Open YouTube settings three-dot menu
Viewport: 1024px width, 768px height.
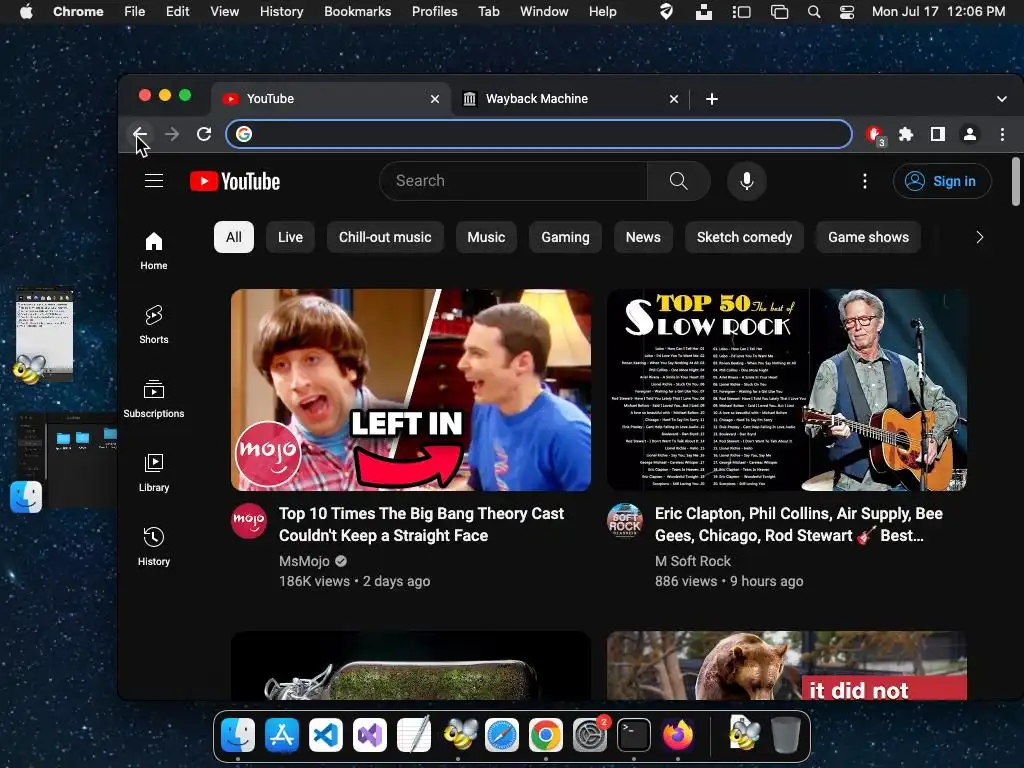pyautogui.click(x=865, y=181)
